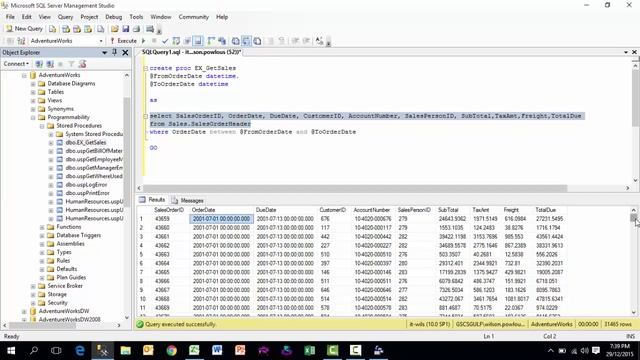This screenshot has height=360, width=640.
Task: Click the New Query button
Action: [24, 29]
